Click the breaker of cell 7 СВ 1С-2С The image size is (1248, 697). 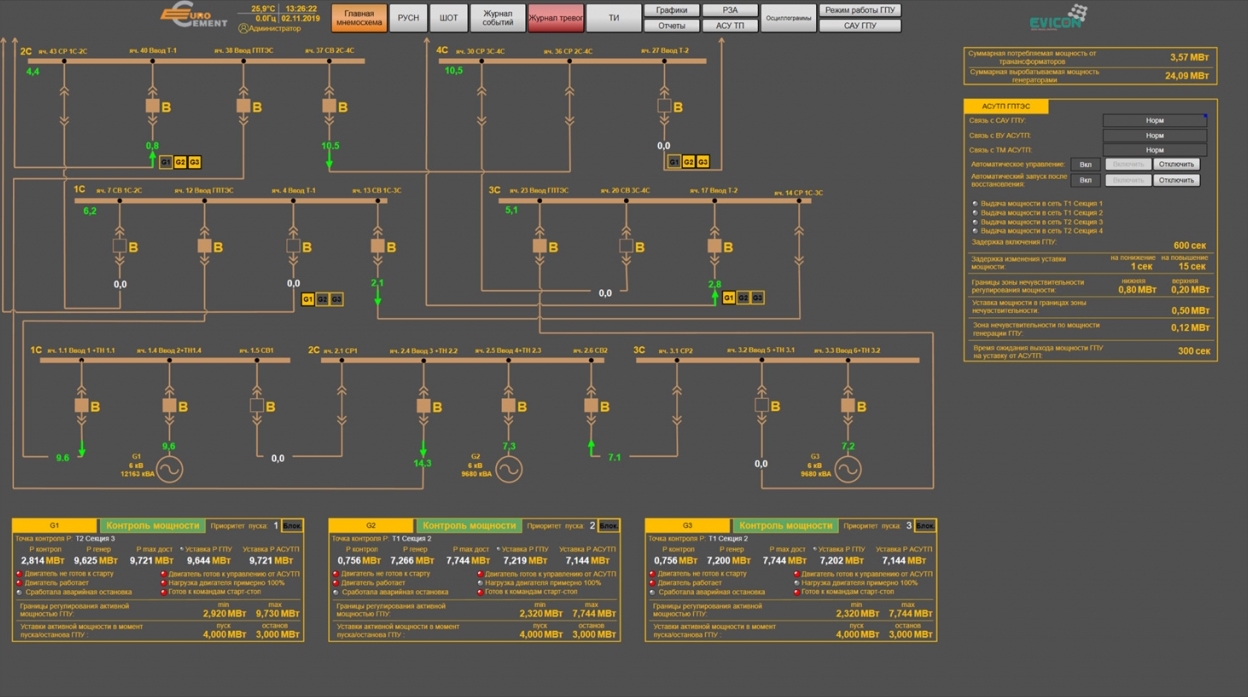point(120,245)
